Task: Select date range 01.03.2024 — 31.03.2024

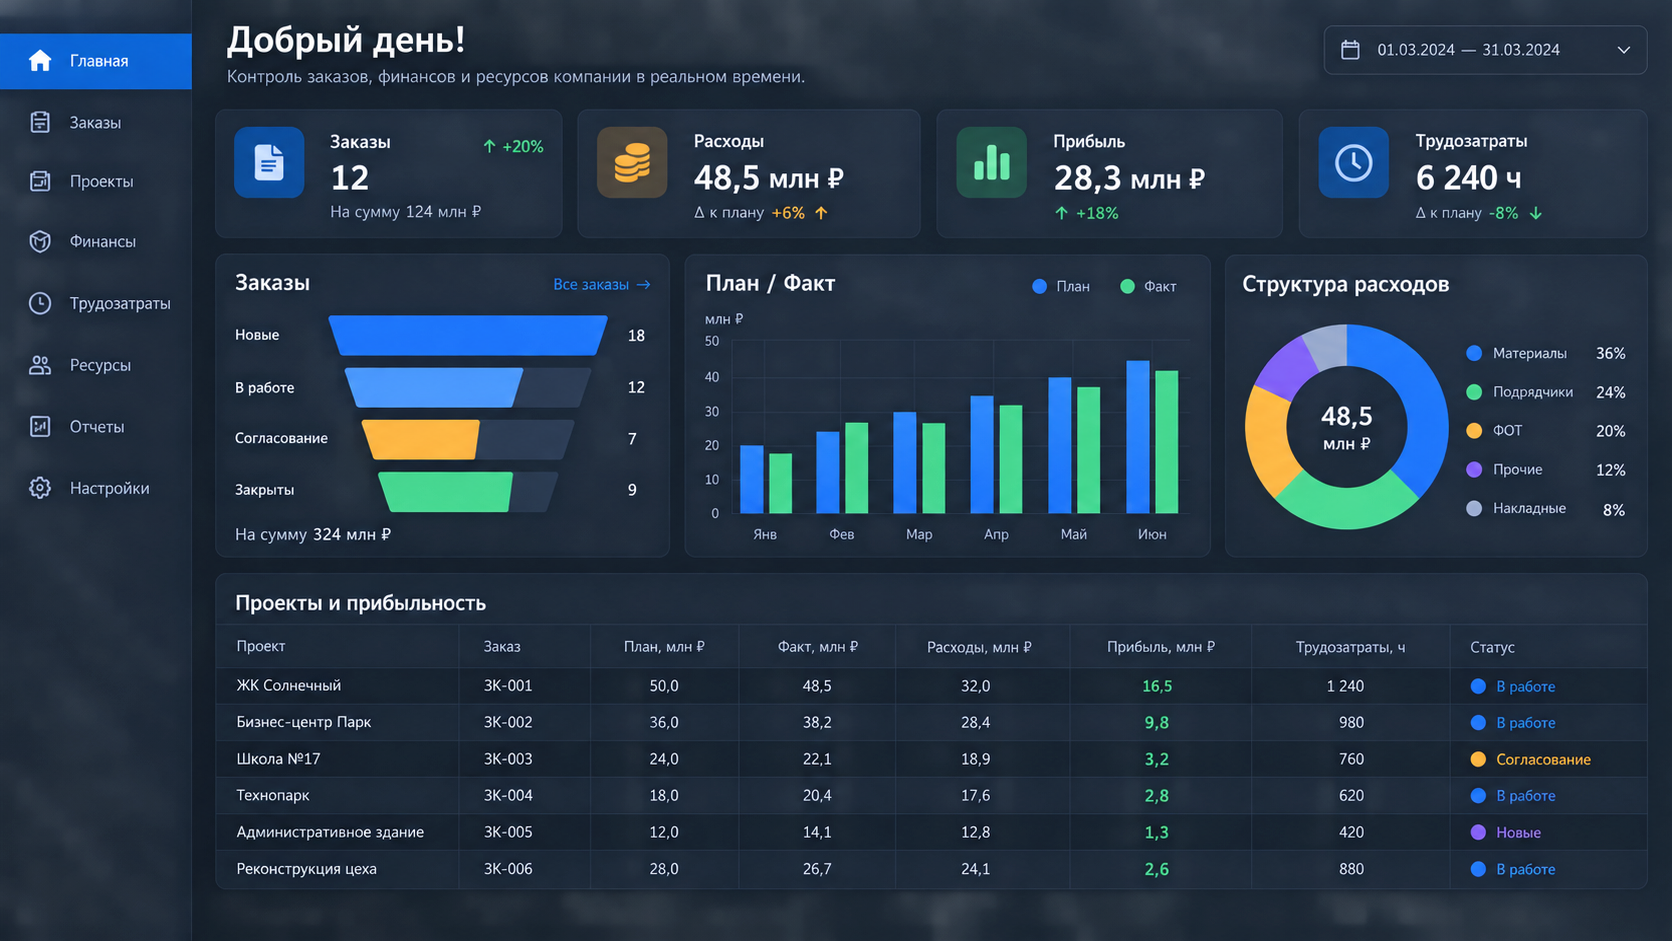Action: (1485, 50)
